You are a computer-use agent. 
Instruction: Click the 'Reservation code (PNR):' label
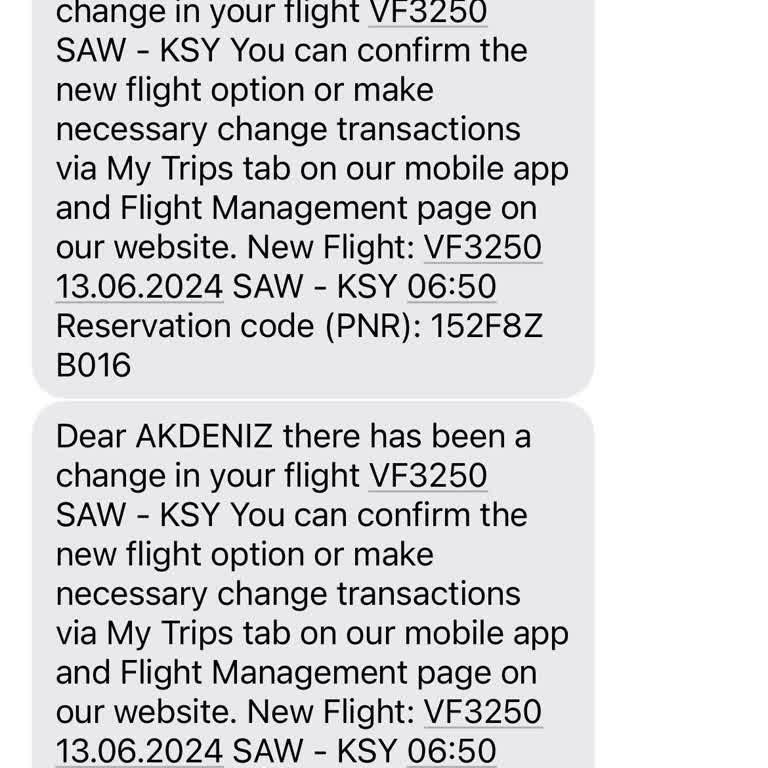pyautogui.click(x=239, y=326)
